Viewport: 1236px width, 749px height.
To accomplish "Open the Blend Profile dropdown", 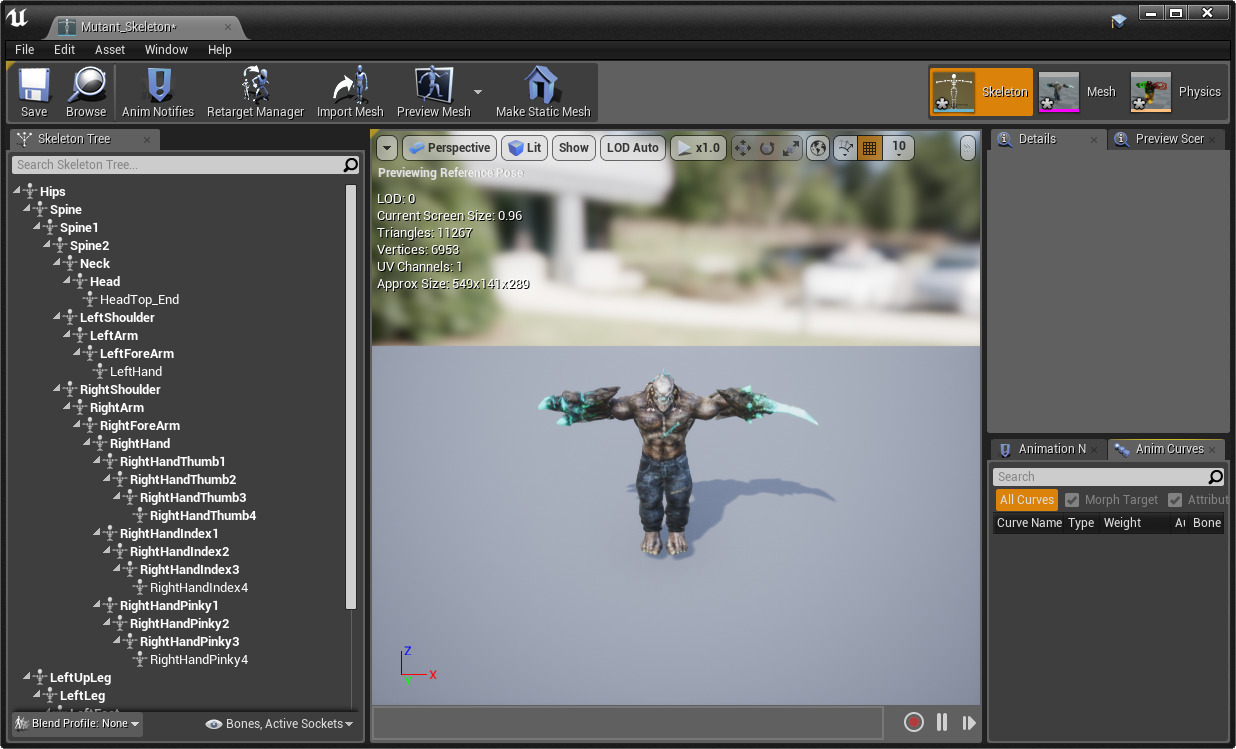I will (78, 723).
